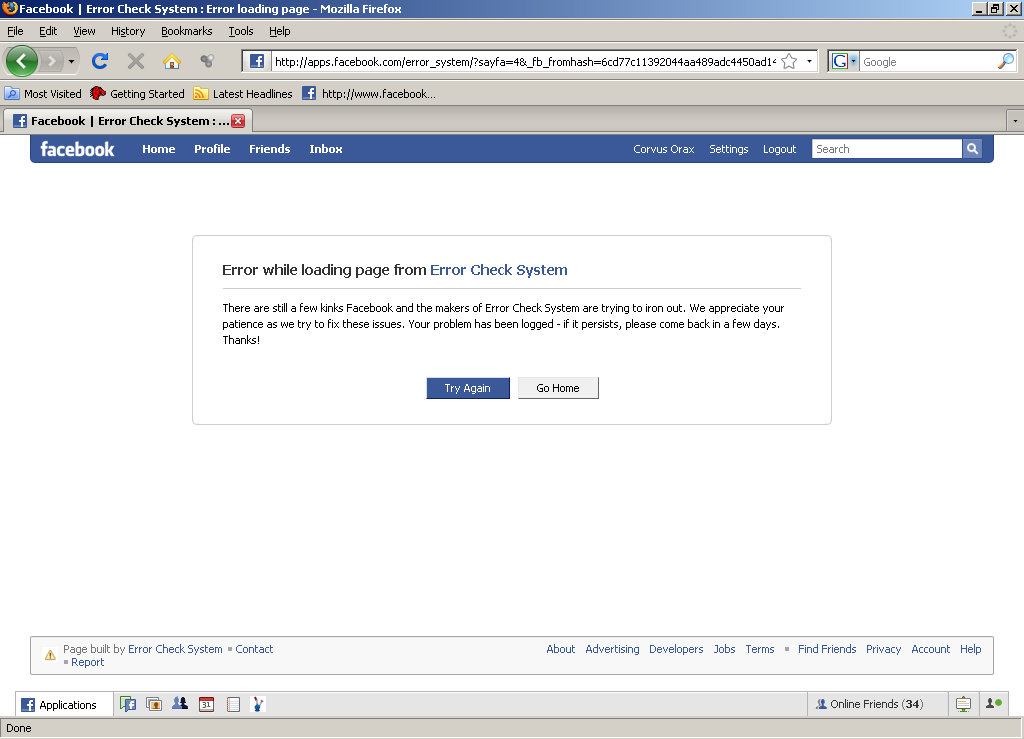Open the Google search engine selector dropdown

[x=843, y=61]
